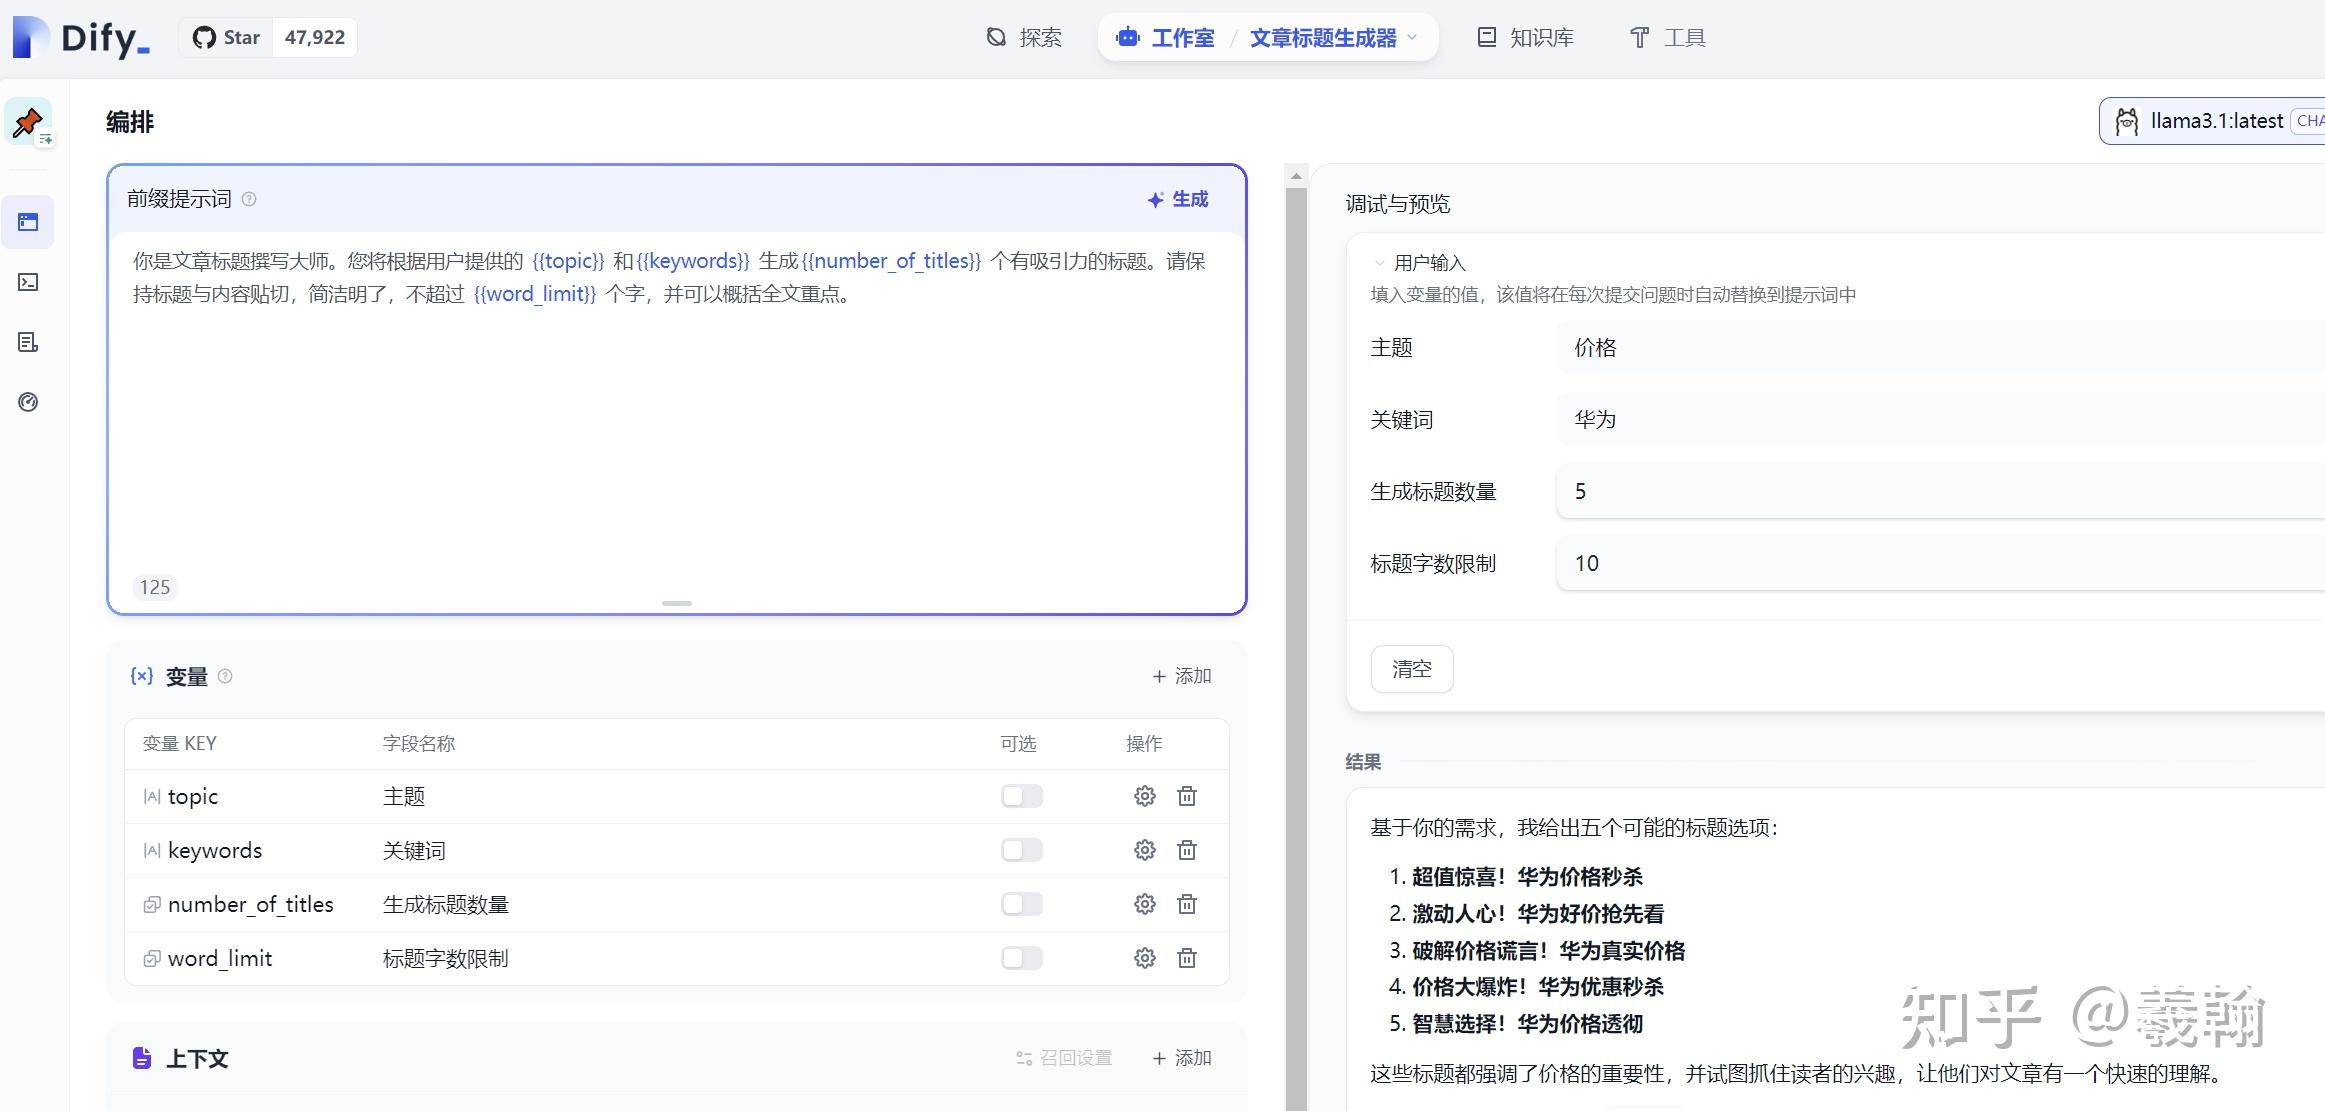The image size is (2325, 1111).
Task: Open the API access terminal icon in sidebar
Action: 28,282
